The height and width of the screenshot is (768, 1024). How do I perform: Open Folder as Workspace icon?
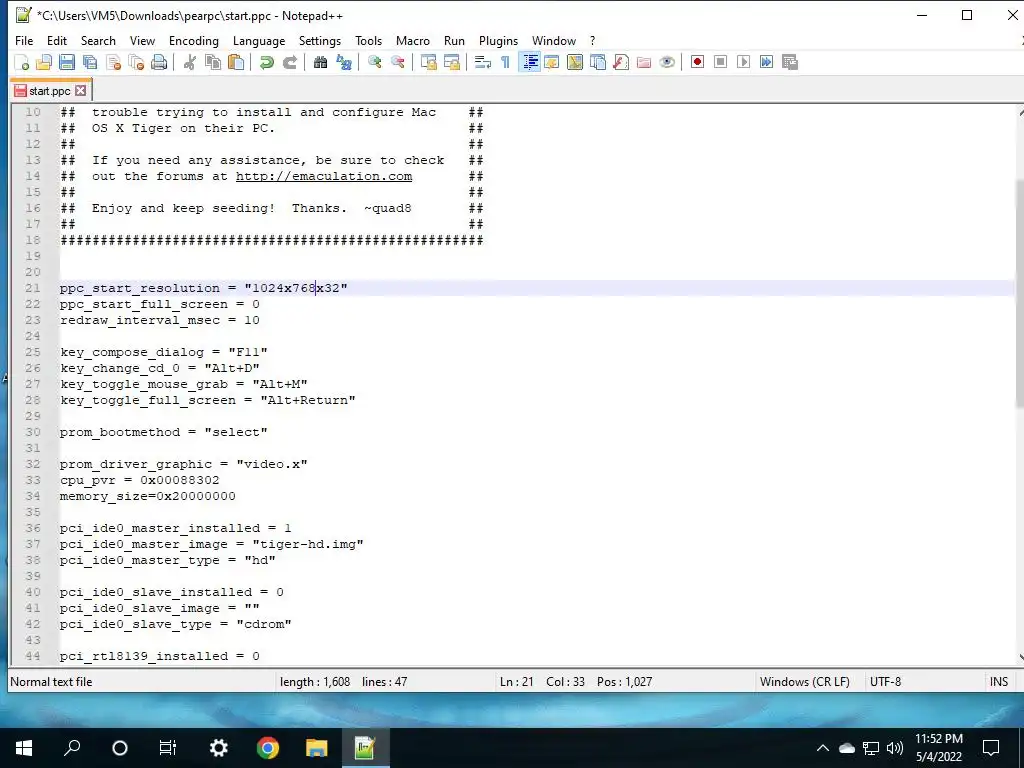[644, 63]
